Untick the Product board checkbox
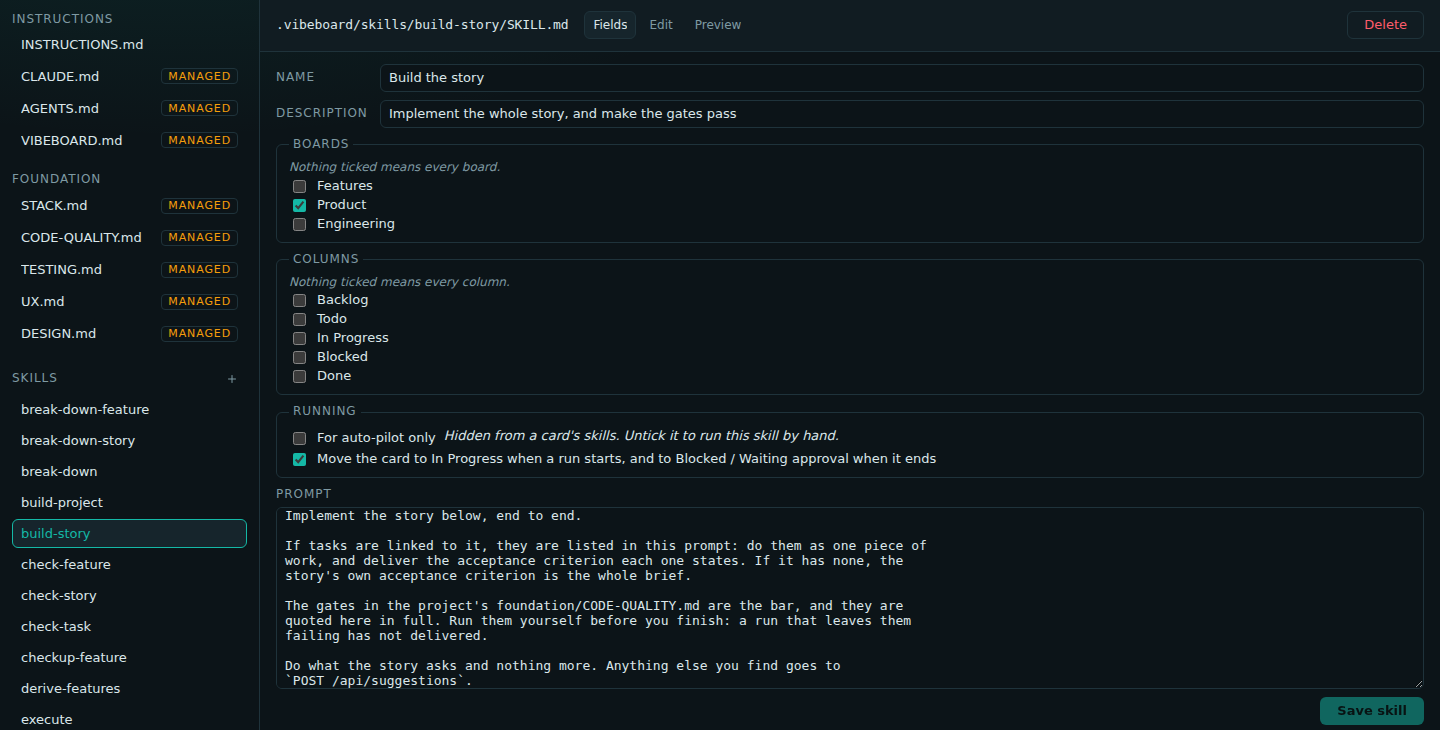 [x=299, y=205]
